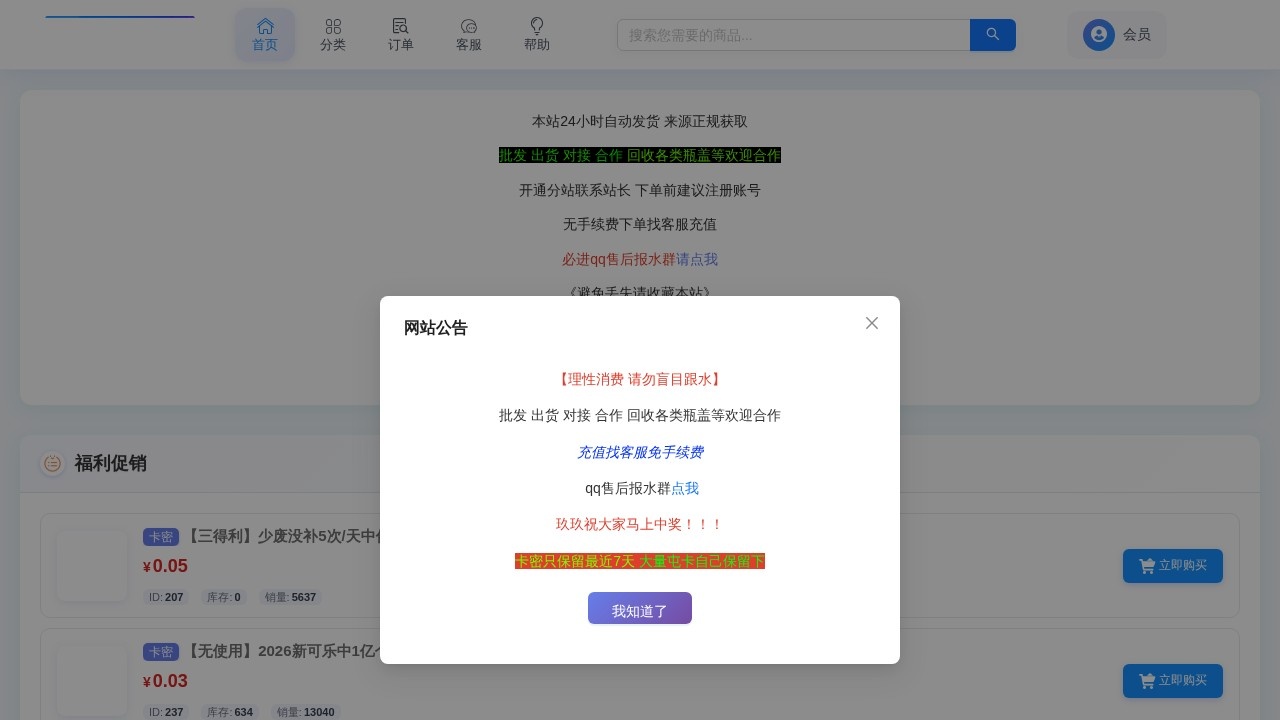The image size is (1280, 720).
Task: Open the 订单 orders tab
Action: (x=401, y=35)
